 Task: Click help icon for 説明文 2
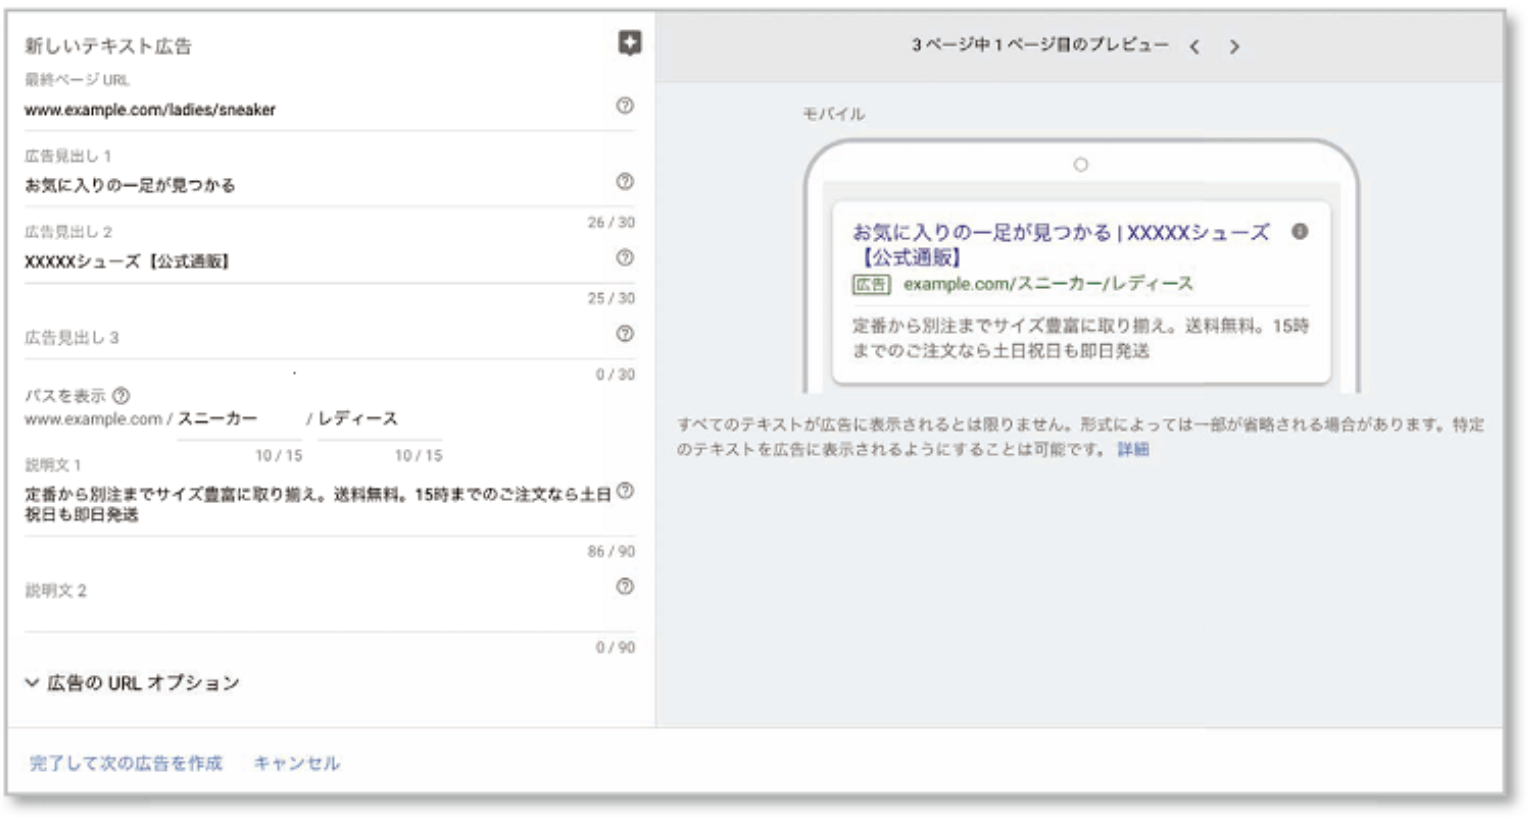[x=625, y=586]
